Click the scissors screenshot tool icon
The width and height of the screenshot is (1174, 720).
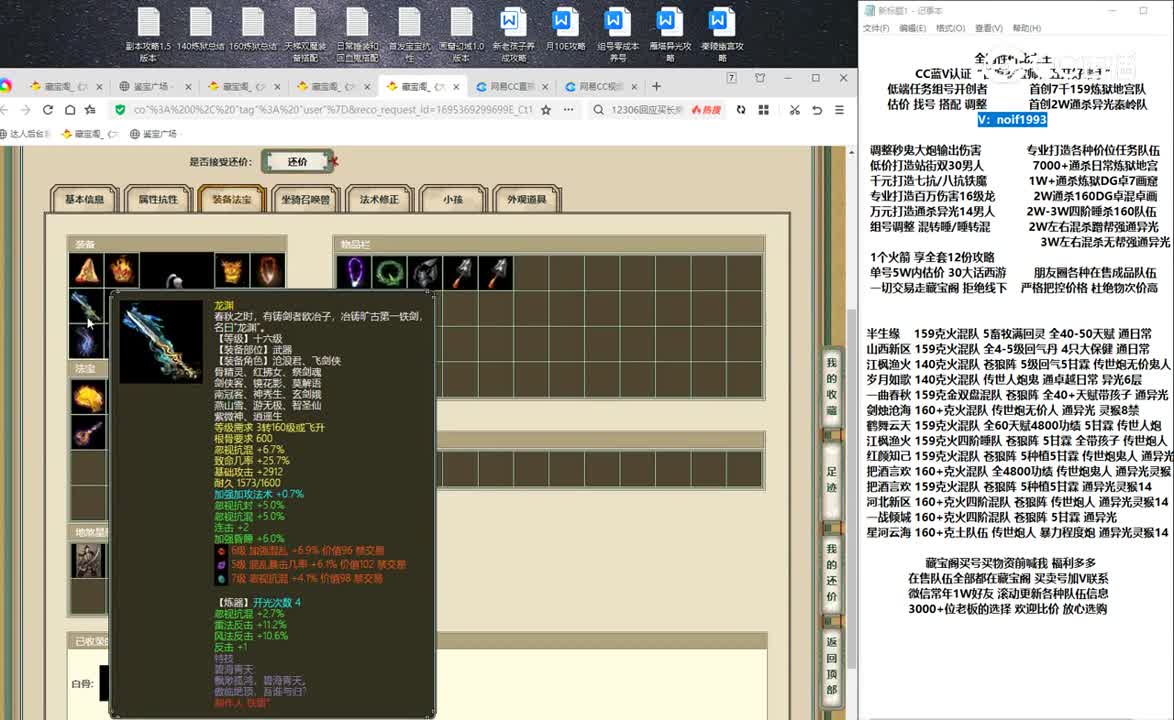tap(794, 110)
